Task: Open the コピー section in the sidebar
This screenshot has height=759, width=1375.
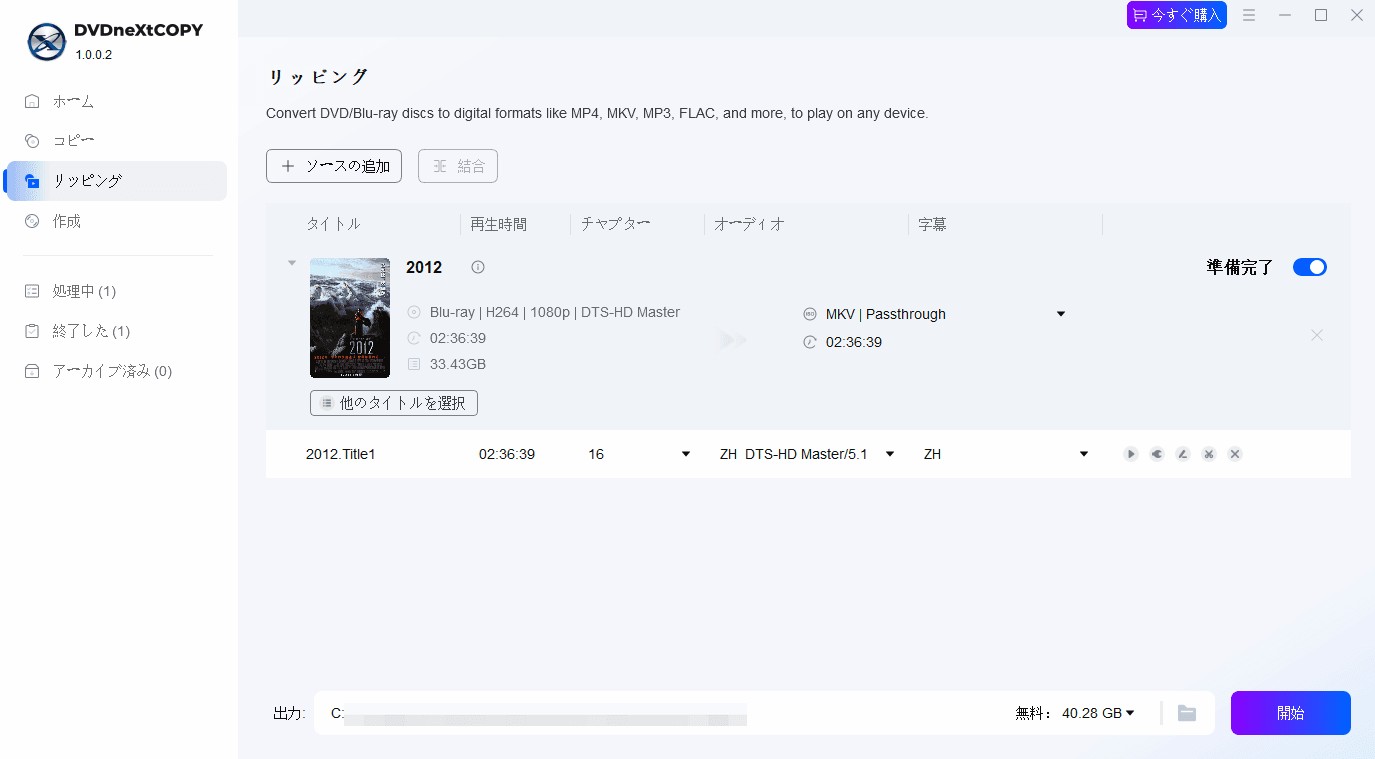Action: [117, 141]
